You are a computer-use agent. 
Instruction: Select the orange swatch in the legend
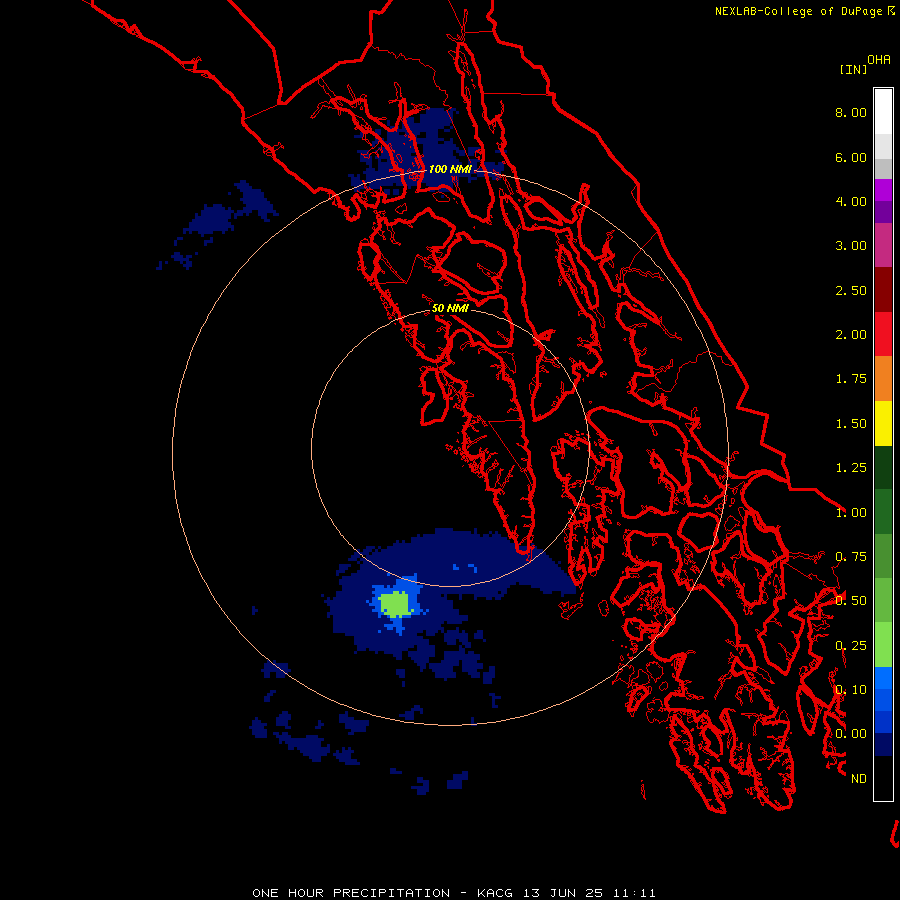(883, 379)
